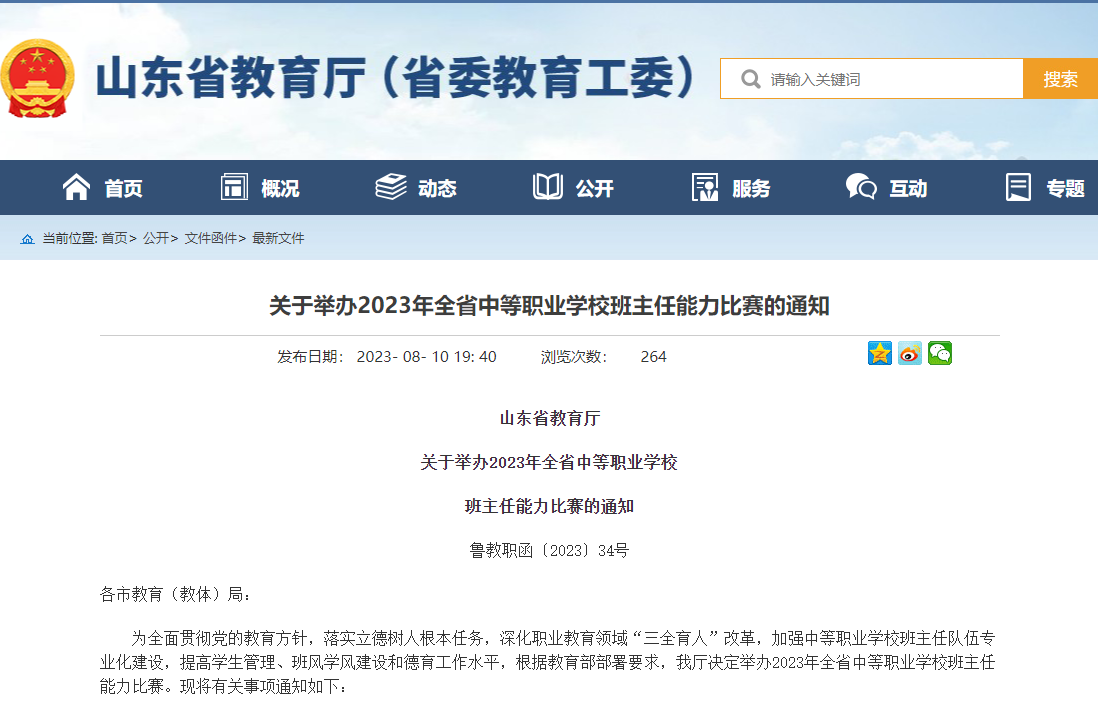Share to Weibo icon
1098x711 pixels.
point(910,353)
